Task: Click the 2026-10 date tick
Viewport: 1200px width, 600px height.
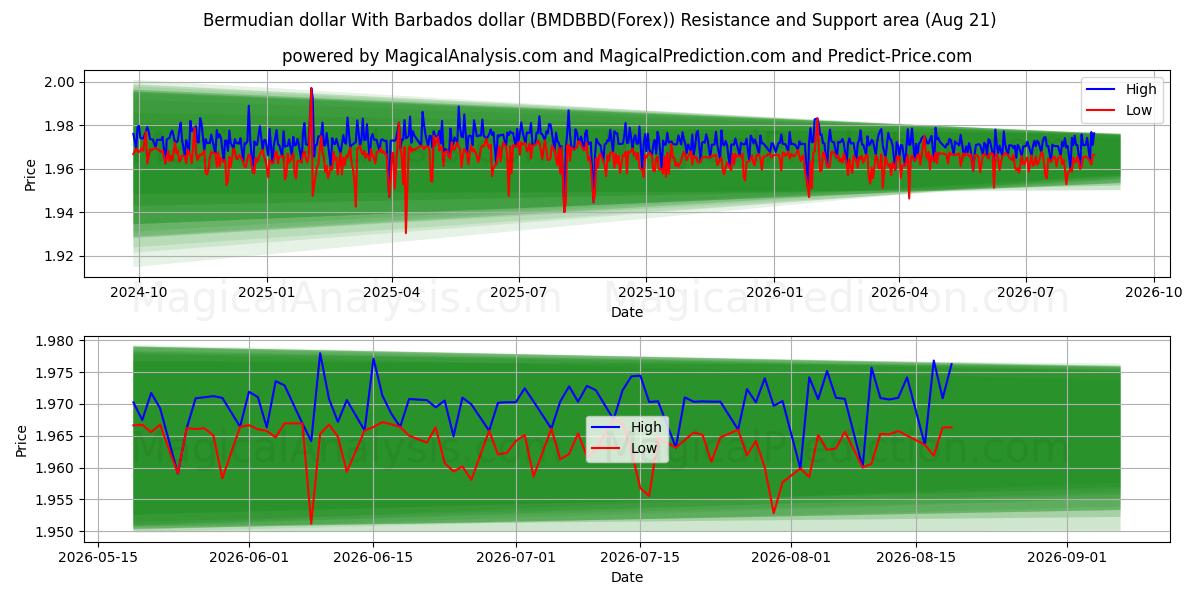Action: pos(1154,294)
